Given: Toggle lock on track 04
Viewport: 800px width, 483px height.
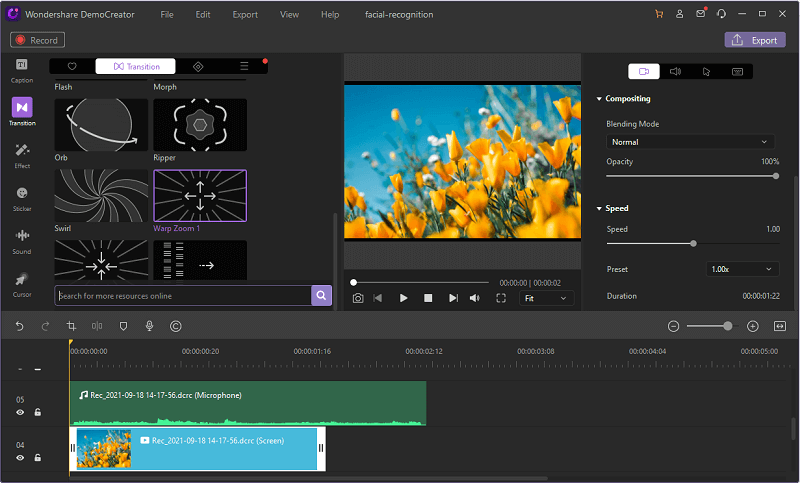Looking at the screenshot, I should pyautogui.click(x=38, y=457).
